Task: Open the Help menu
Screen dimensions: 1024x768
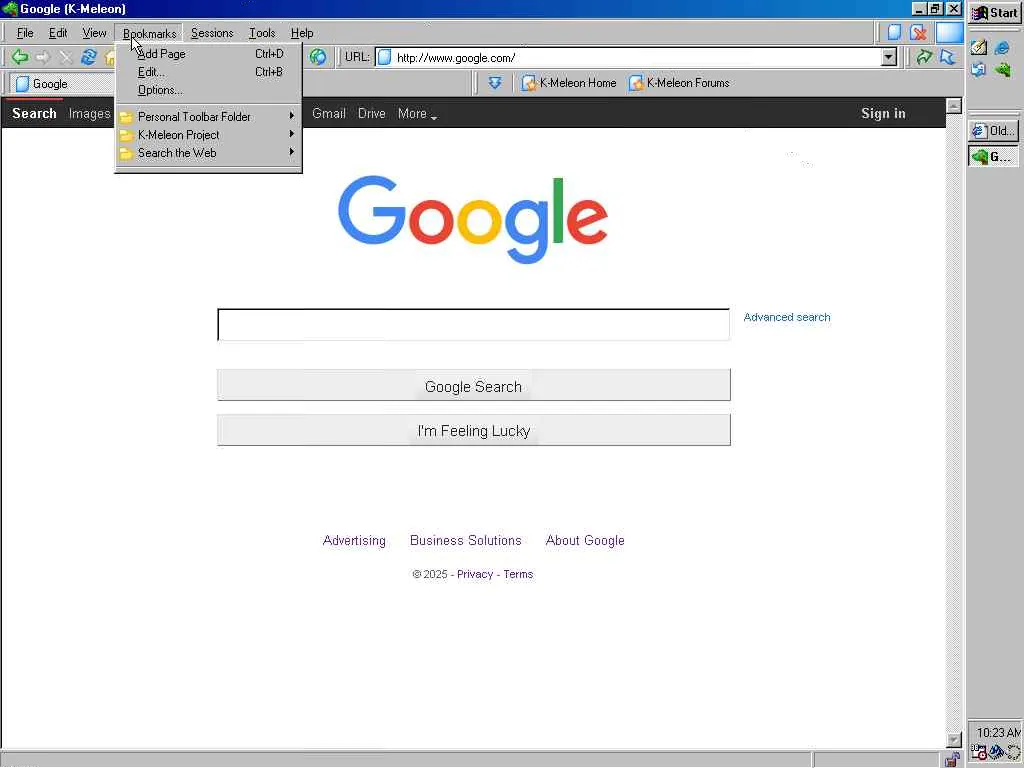Action: pyautogui.click(x=302, y=33)
